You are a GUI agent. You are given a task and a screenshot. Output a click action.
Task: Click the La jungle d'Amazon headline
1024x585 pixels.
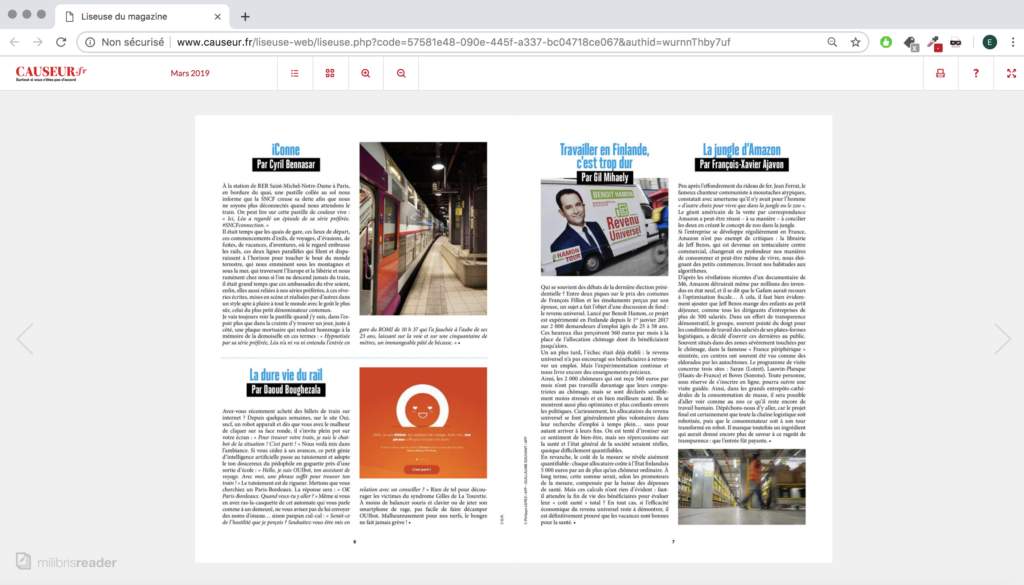tap(741, 150)
